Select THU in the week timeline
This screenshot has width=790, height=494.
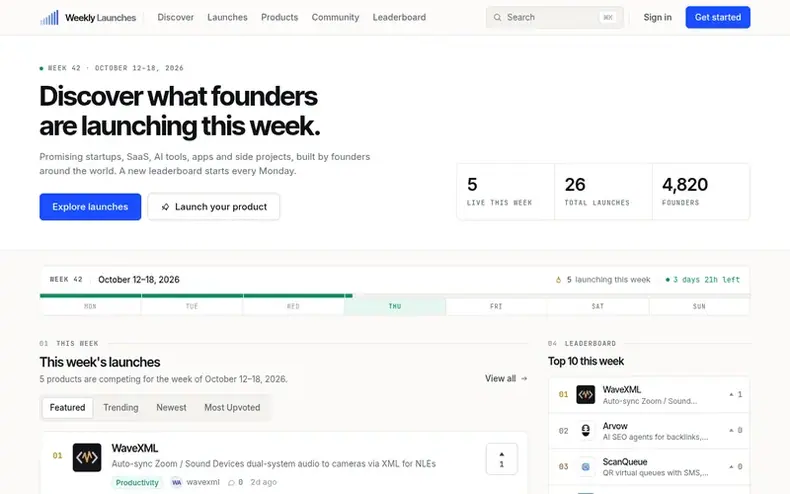pos(395,306)
